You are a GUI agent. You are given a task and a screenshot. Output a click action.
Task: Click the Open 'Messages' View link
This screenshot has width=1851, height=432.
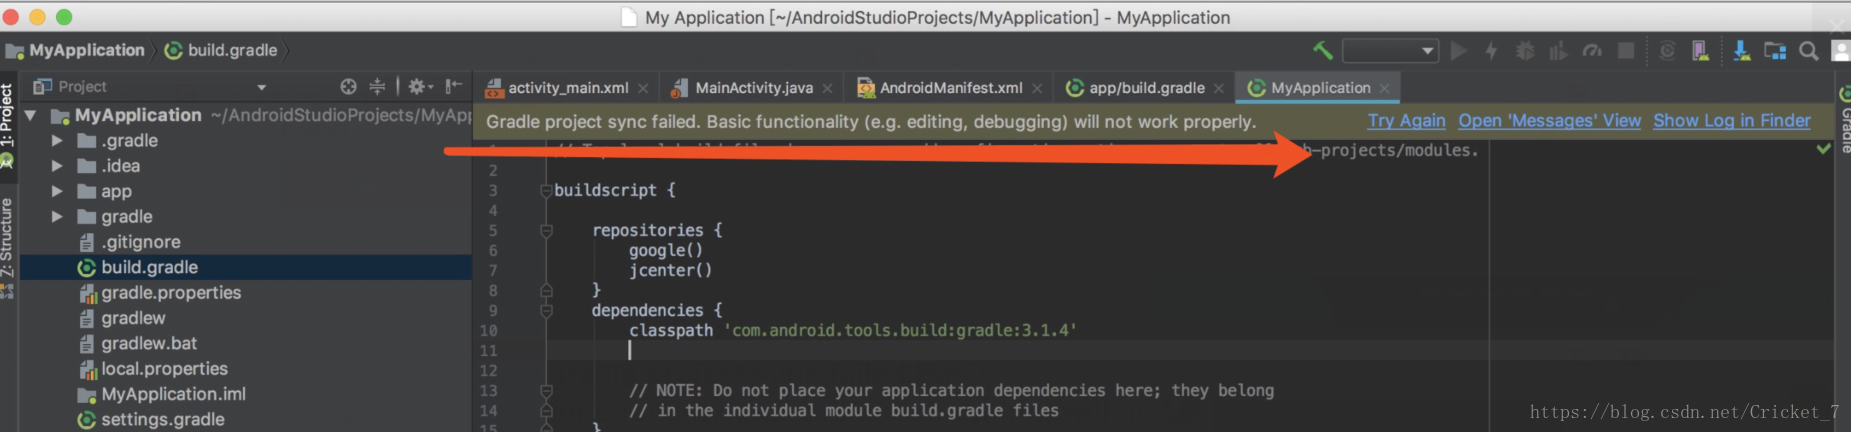click(1549, 121)
